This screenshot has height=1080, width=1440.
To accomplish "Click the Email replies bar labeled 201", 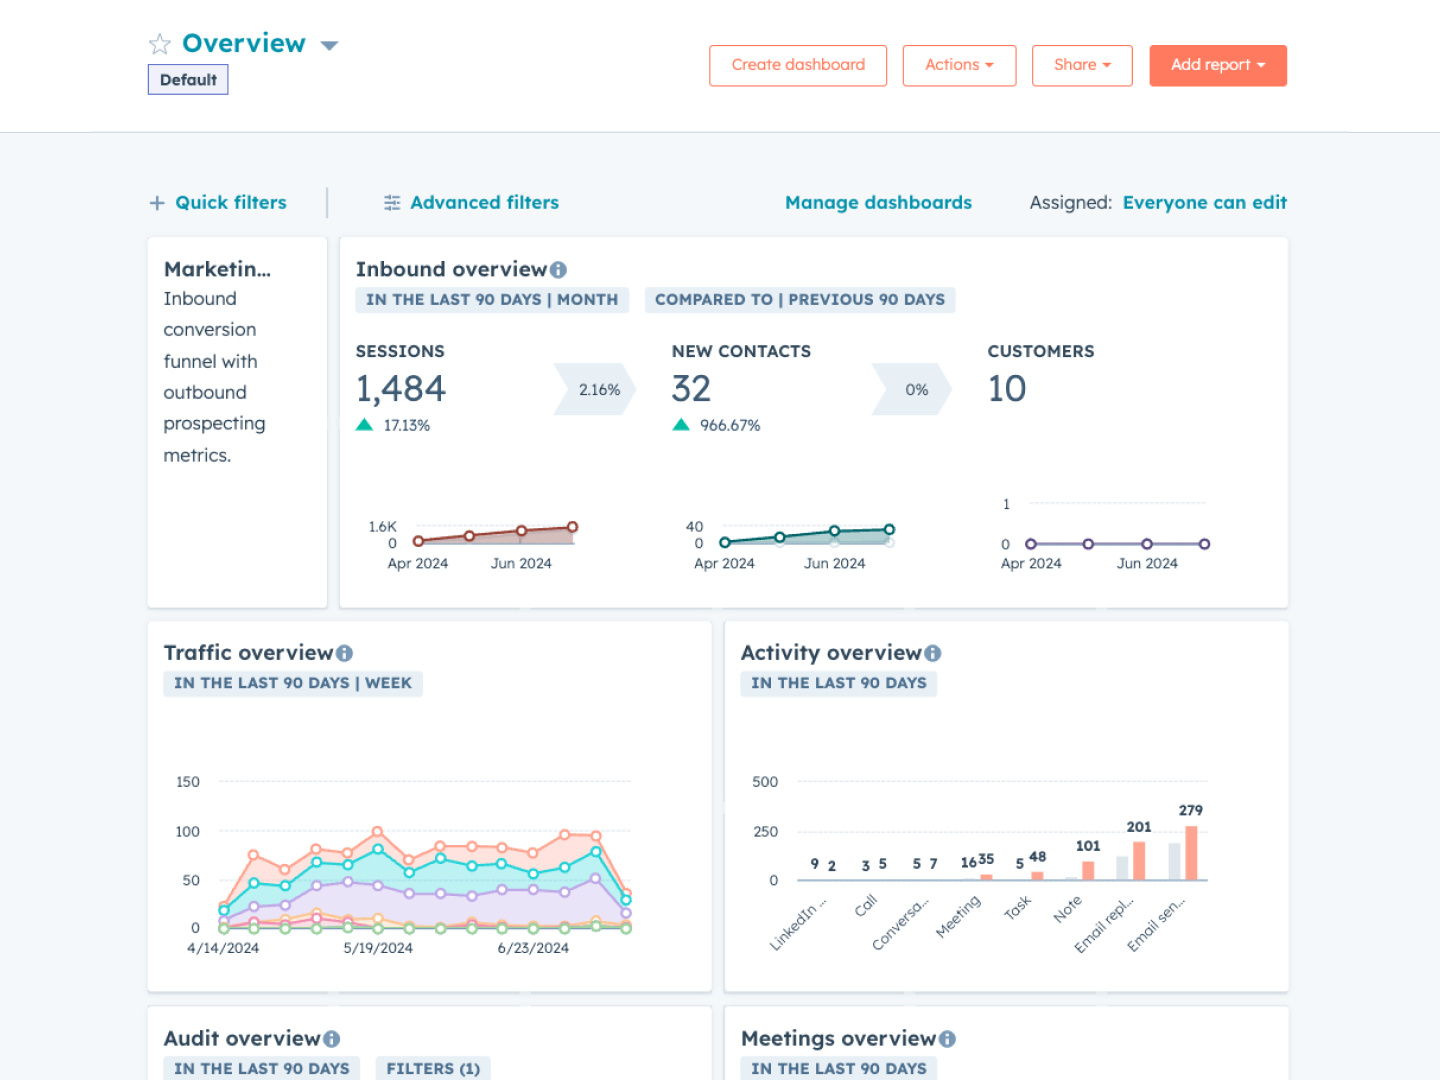I will click(x=1139, y=861).
